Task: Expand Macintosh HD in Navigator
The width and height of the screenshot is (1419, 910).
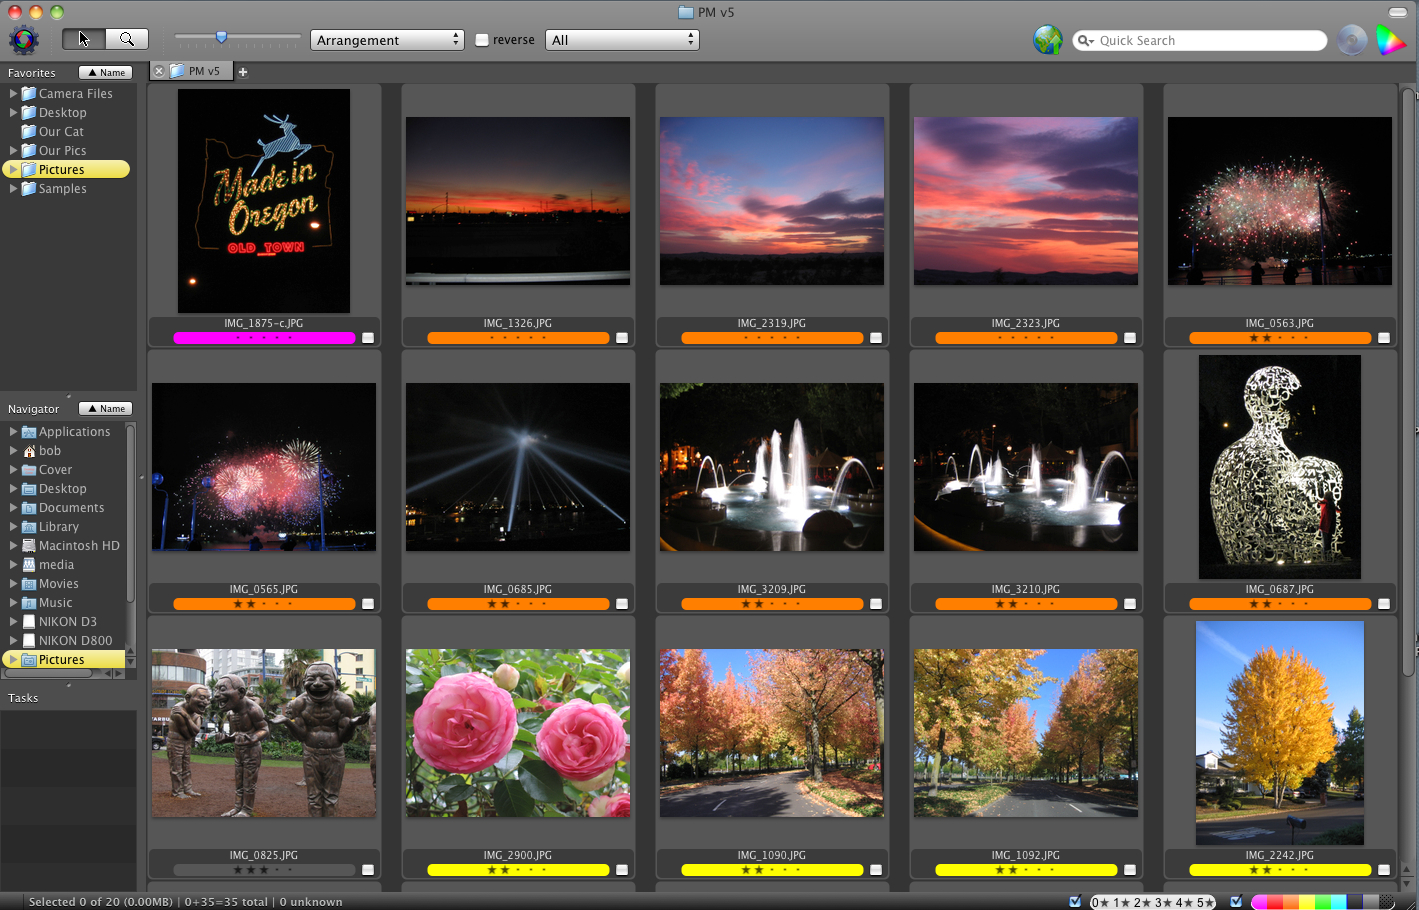Action: point(13,545)
